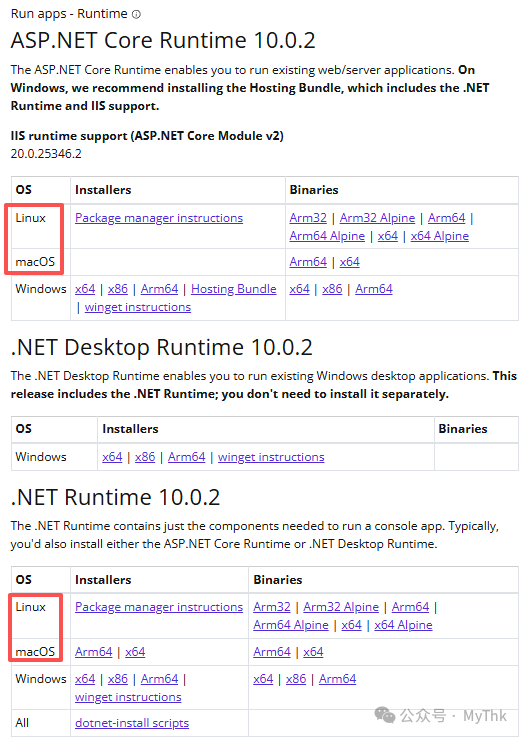This screenshot has width=523, height=737.
Task: Select the version text 20.0.25346.2
Action: click(46, 154)
